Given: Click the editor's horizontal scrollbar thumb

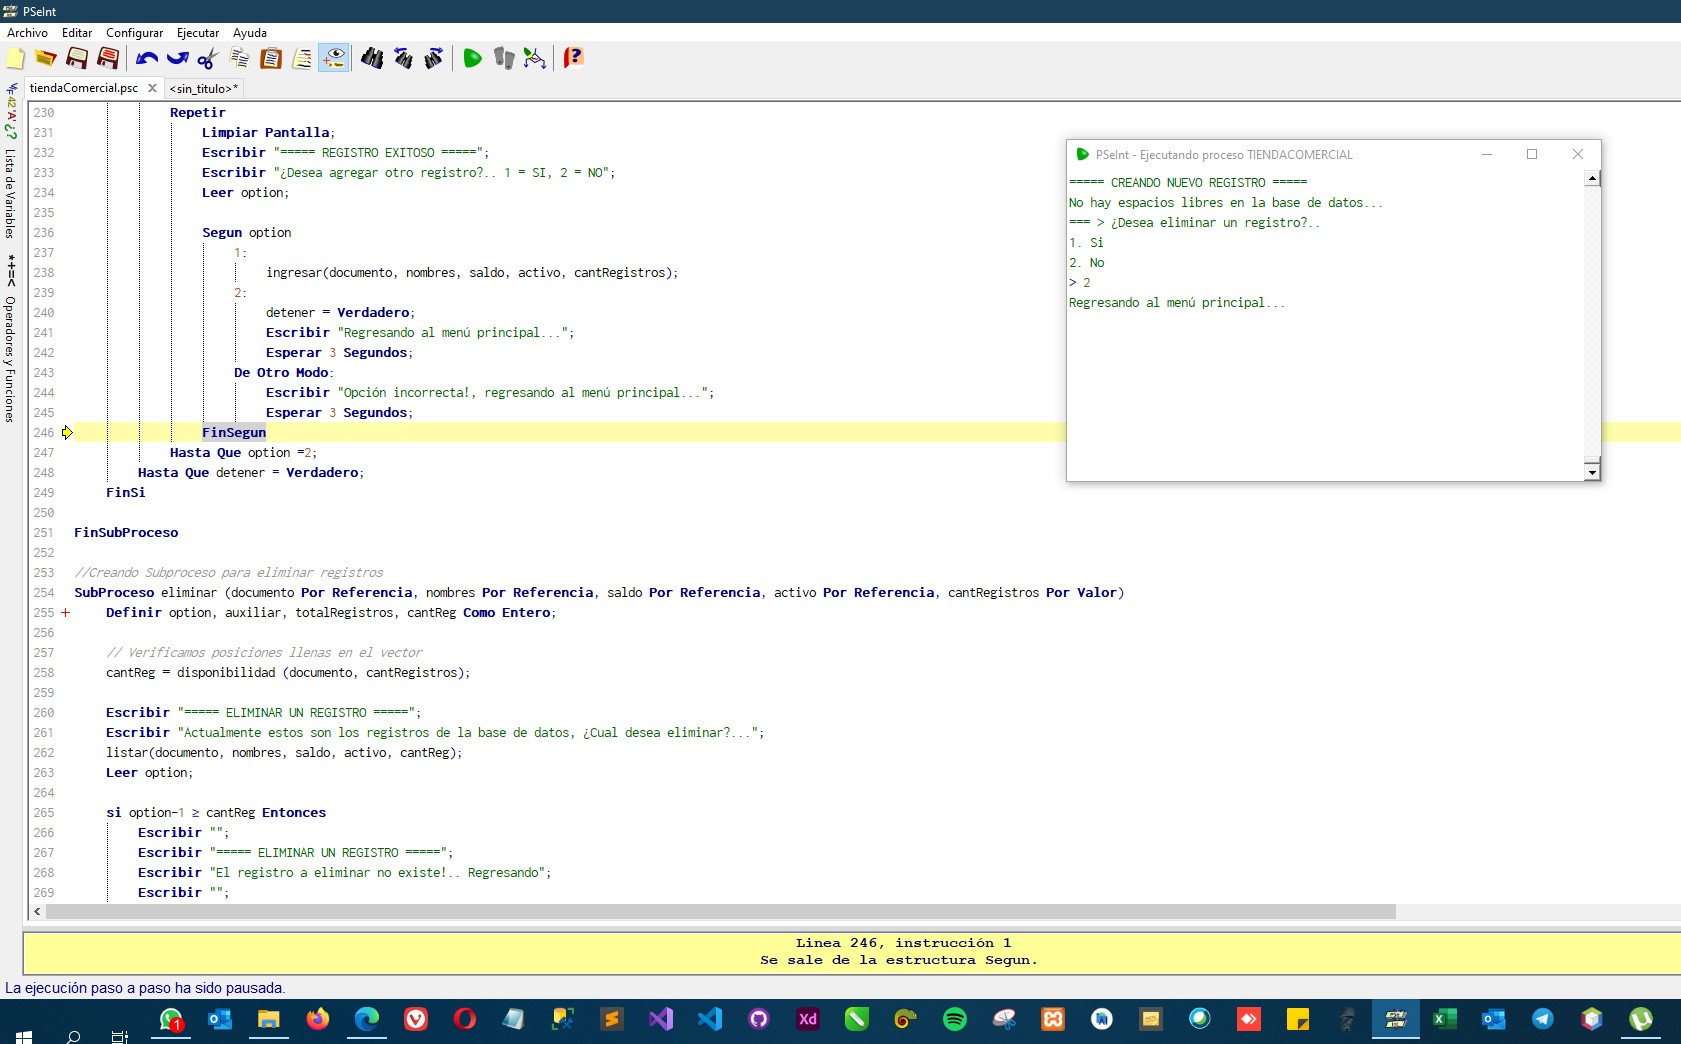Looking at the screenshot, I should tap(721, 912).
